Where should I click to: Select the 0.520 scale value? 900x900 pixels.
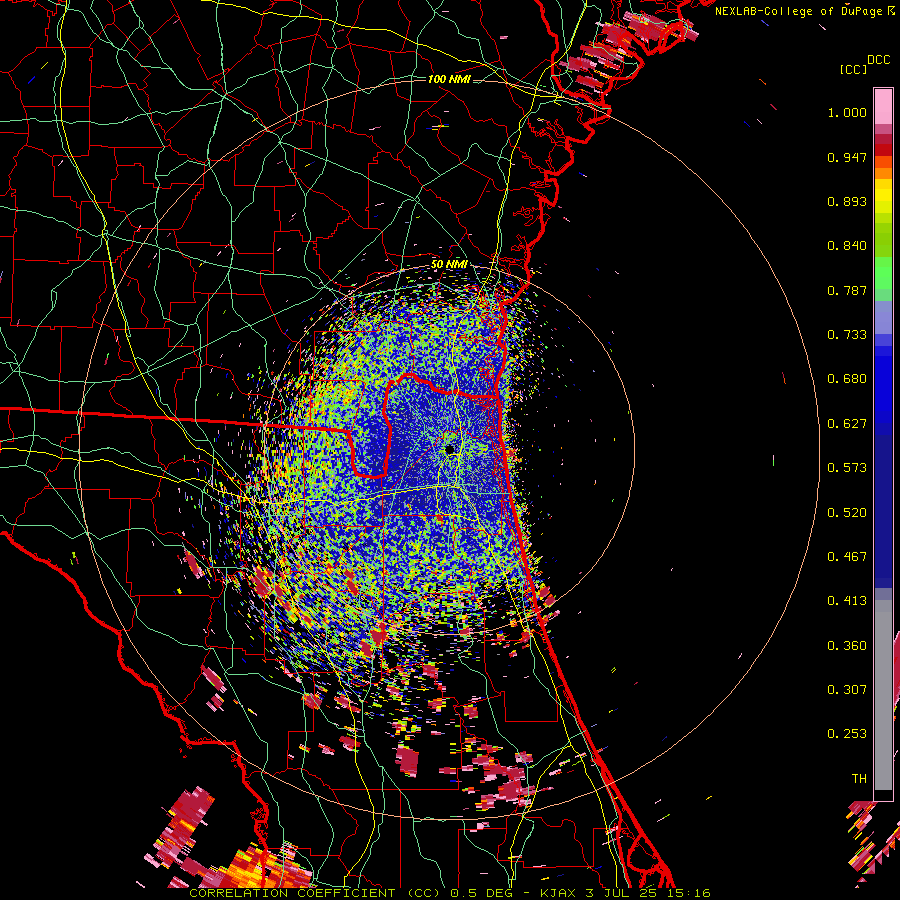point(847,513)
